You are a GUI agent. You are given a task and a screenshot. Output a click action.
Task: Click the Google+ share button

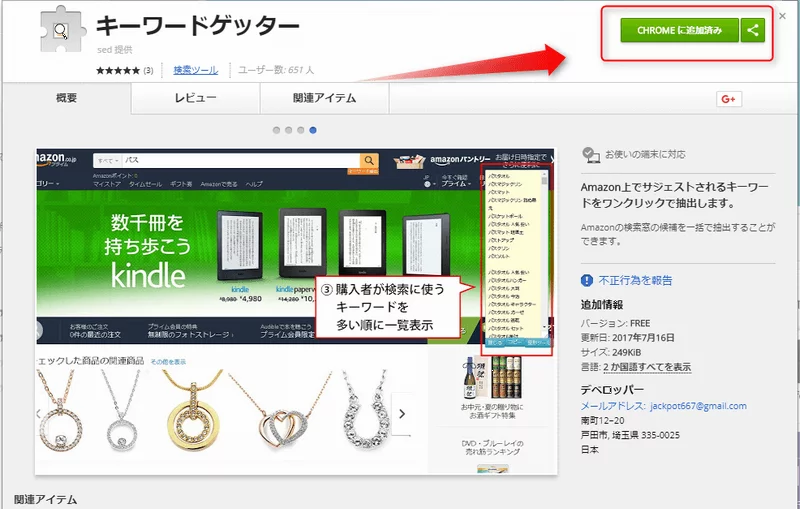click(x=727, y=98)
